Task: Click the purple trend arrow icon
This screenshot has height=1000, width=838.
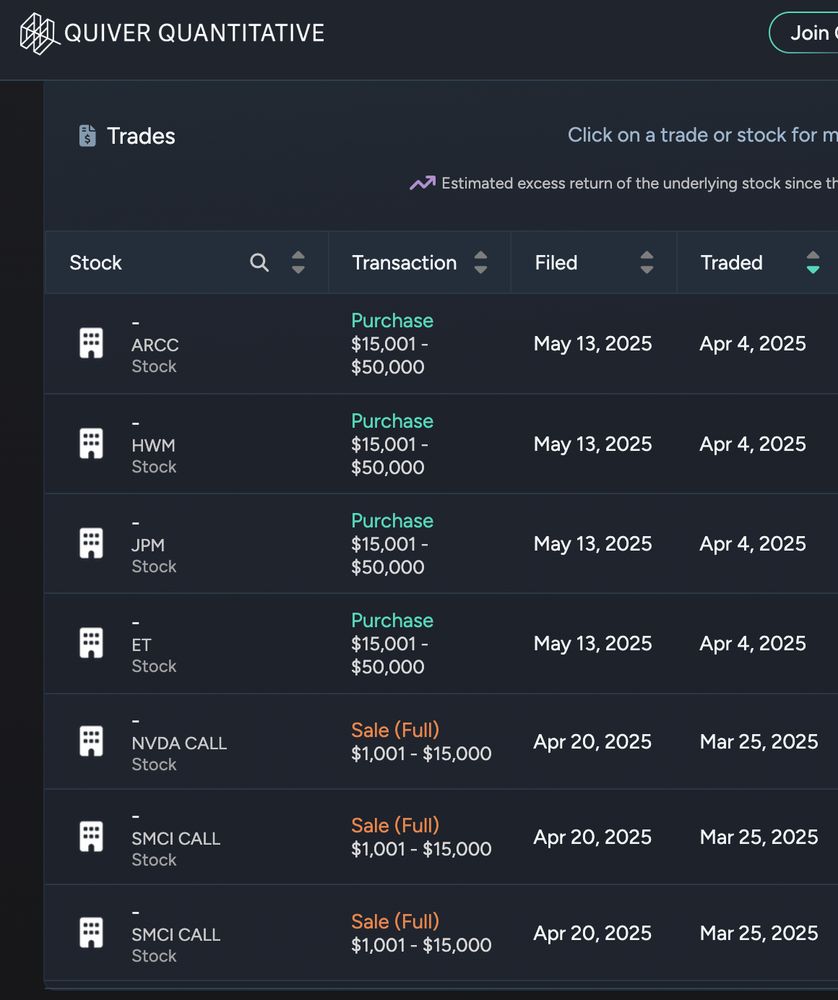Action: [422, 183]
